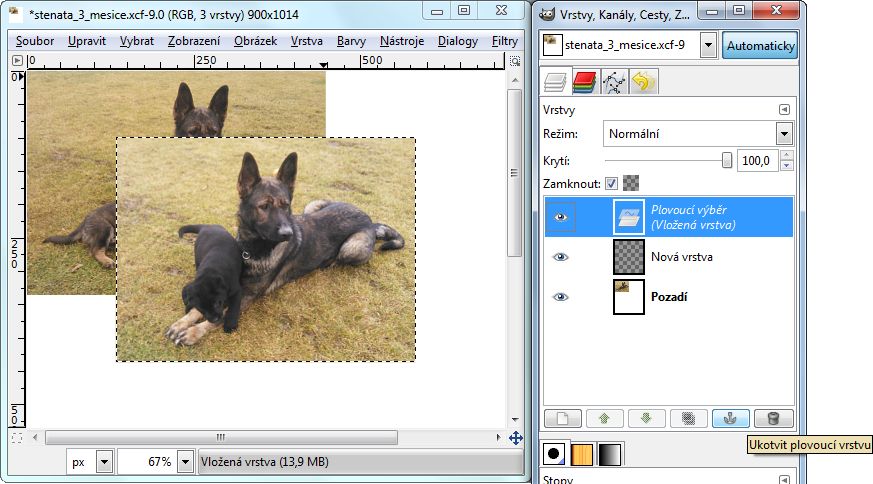Switch to the Channels tab icon
Screen dimensions: 873x484
coord(585,83)
